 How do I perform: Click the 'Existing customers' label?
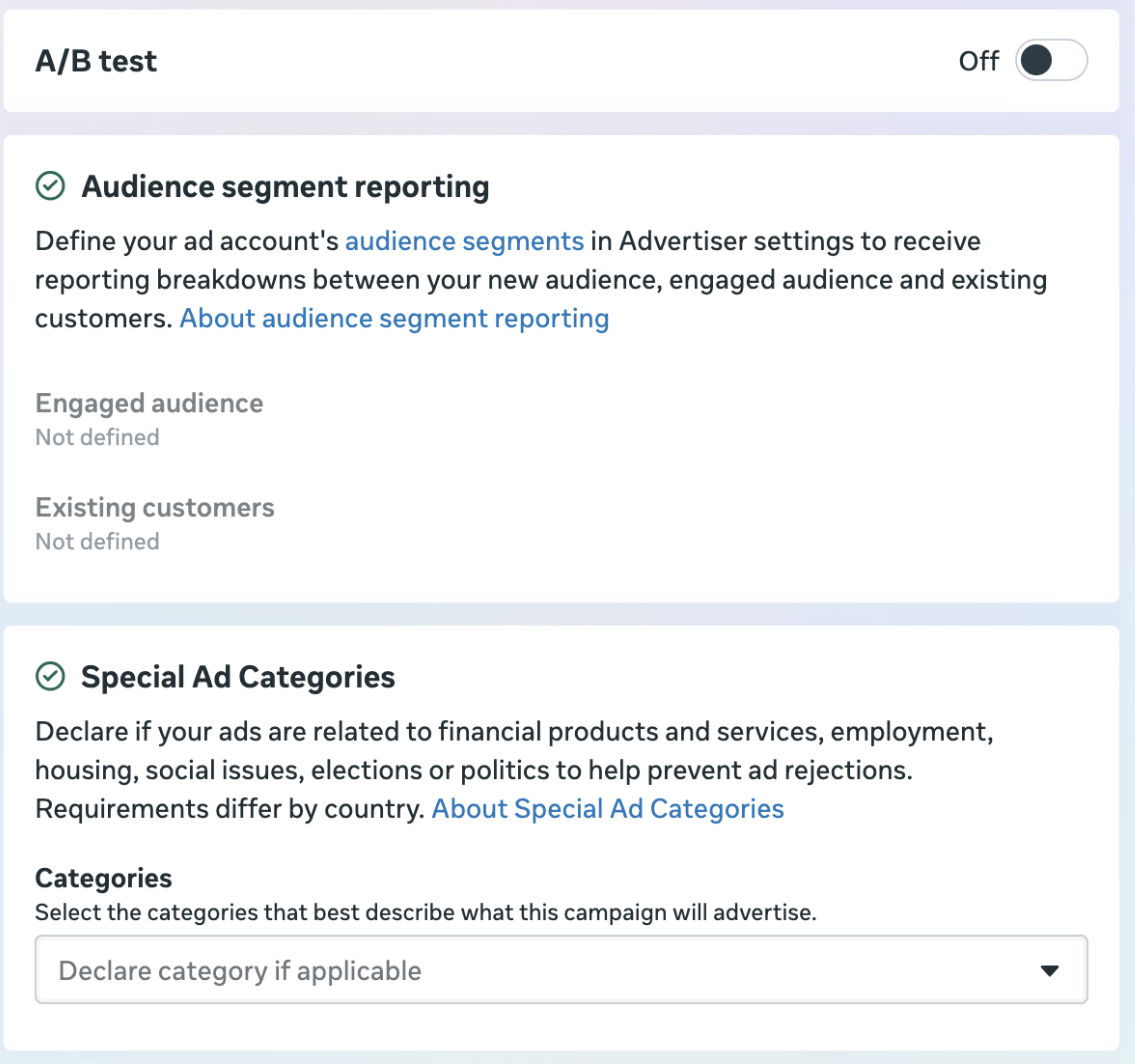click(155, 507)
